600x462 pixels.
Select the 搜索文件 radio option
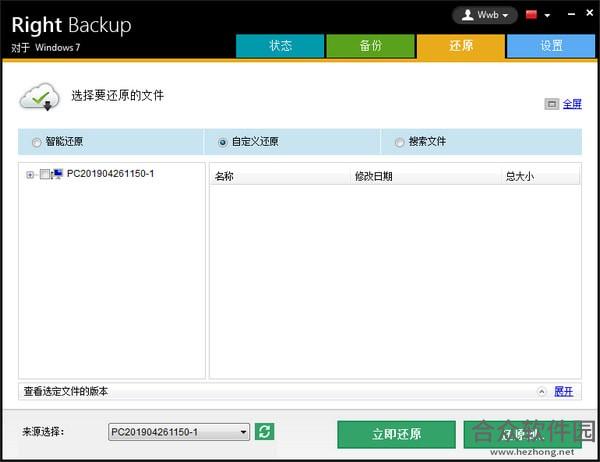pos(399,142)
